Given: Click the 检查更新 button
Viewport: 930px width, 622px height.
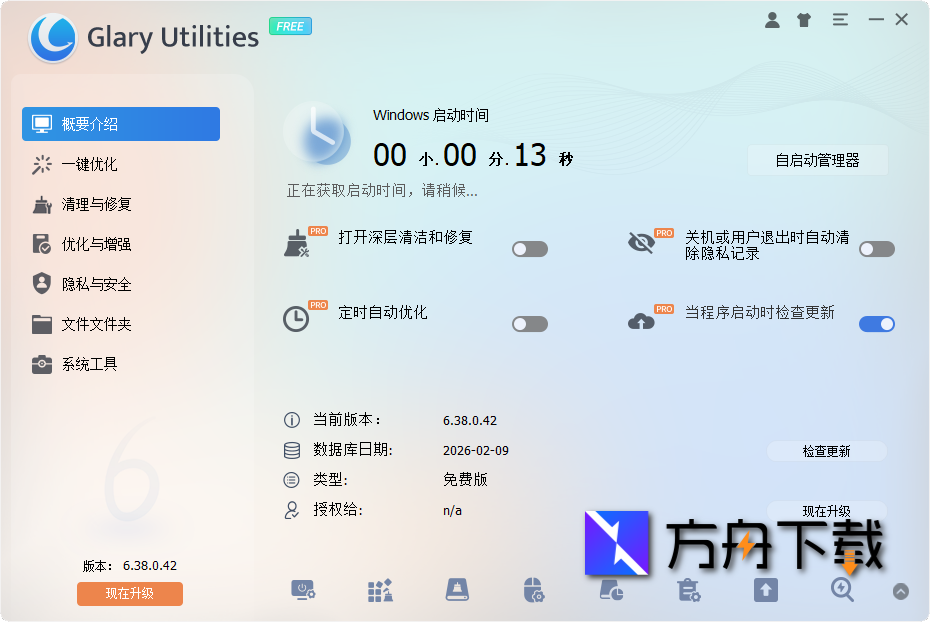Looking at the screenshot, I should coord(826,451).
